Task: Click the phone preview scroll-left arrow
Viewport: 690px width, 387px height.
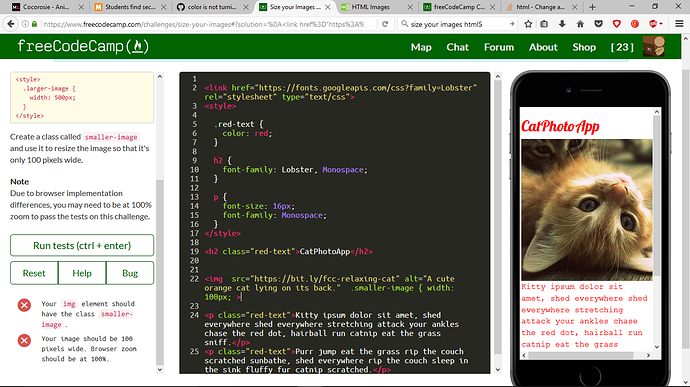Action: tap(524, 355)
